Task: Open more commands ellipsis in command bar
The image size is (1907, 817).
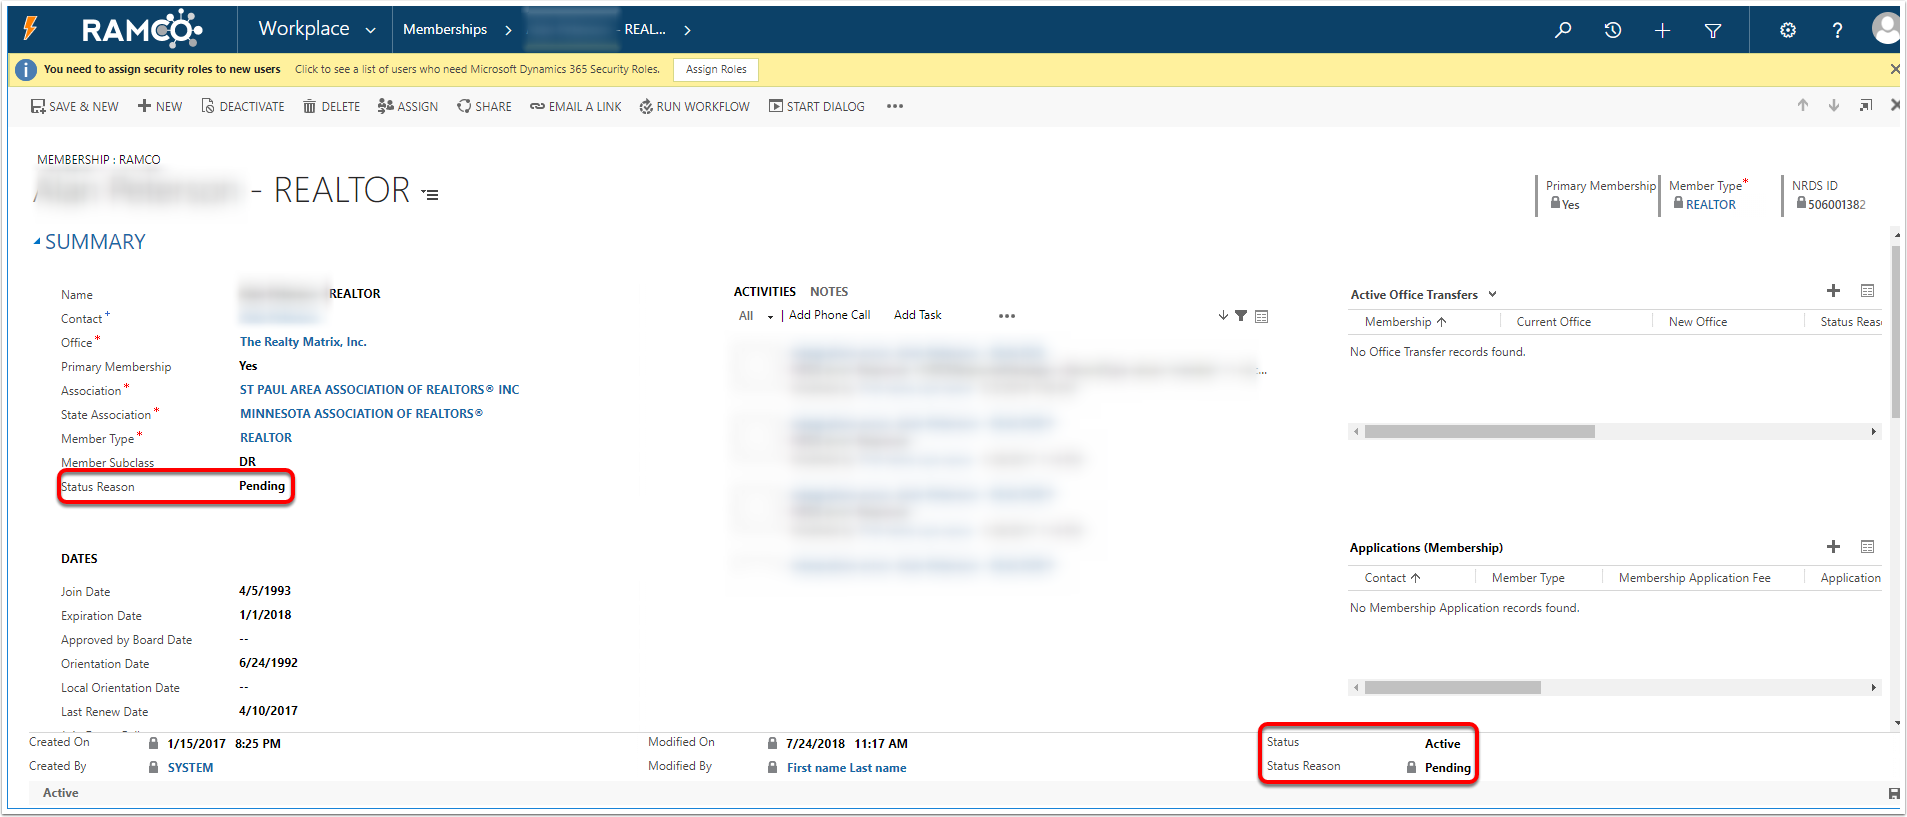Action: pos(895,106)
